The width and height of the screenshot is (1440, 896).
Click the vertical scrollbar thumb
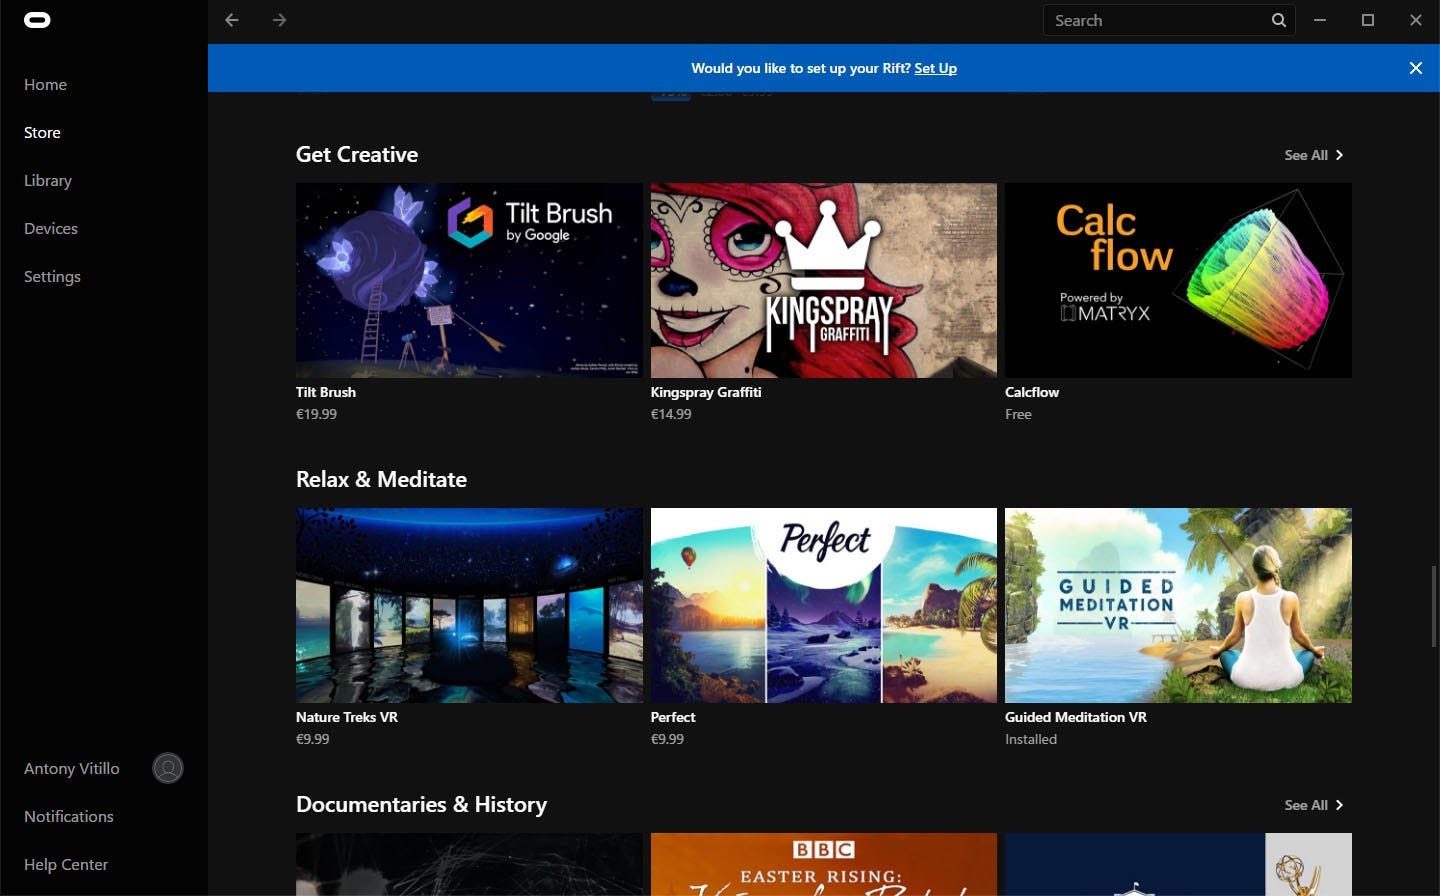[x=1434, y=606]
